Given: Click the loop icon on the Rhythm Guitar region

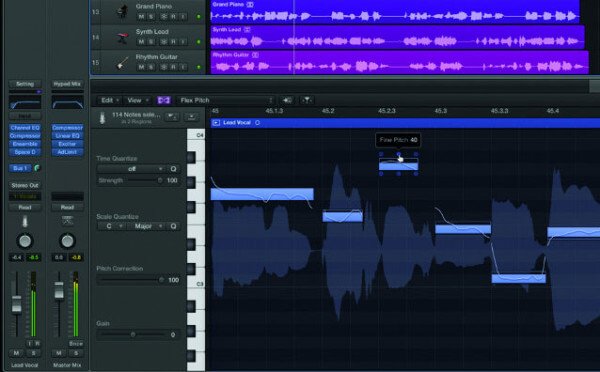Looking at the screenshot, I should coord(255,55).
